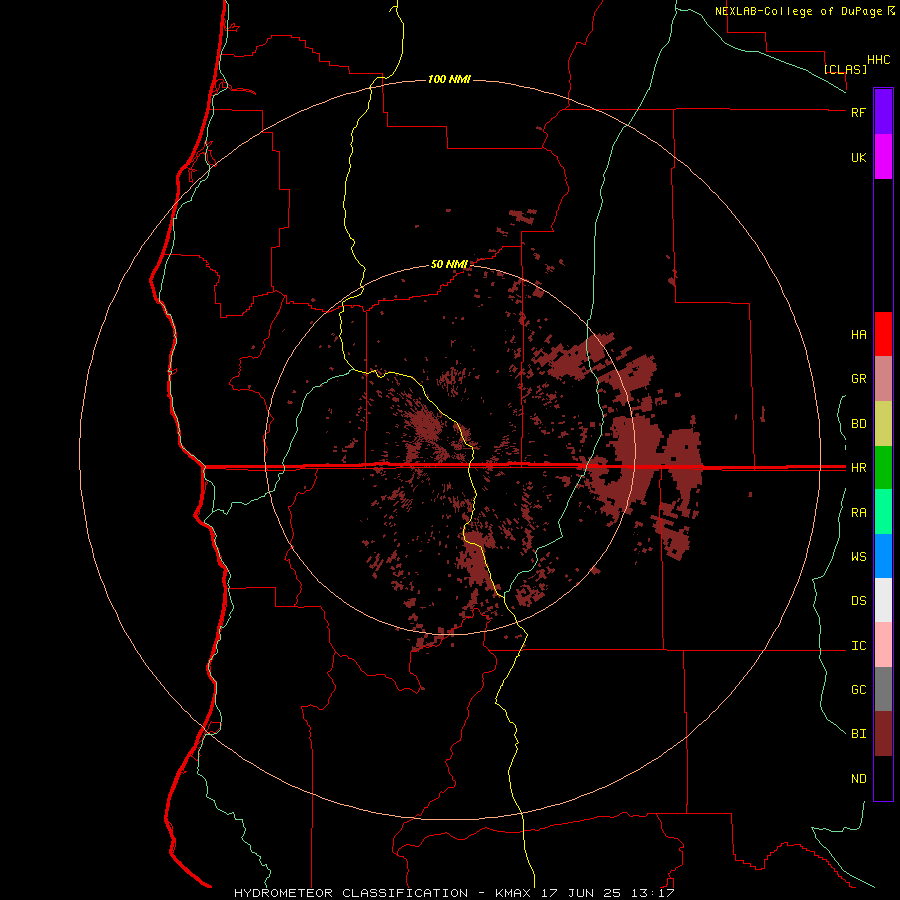Click the 50 NMI range ring label

449,265
